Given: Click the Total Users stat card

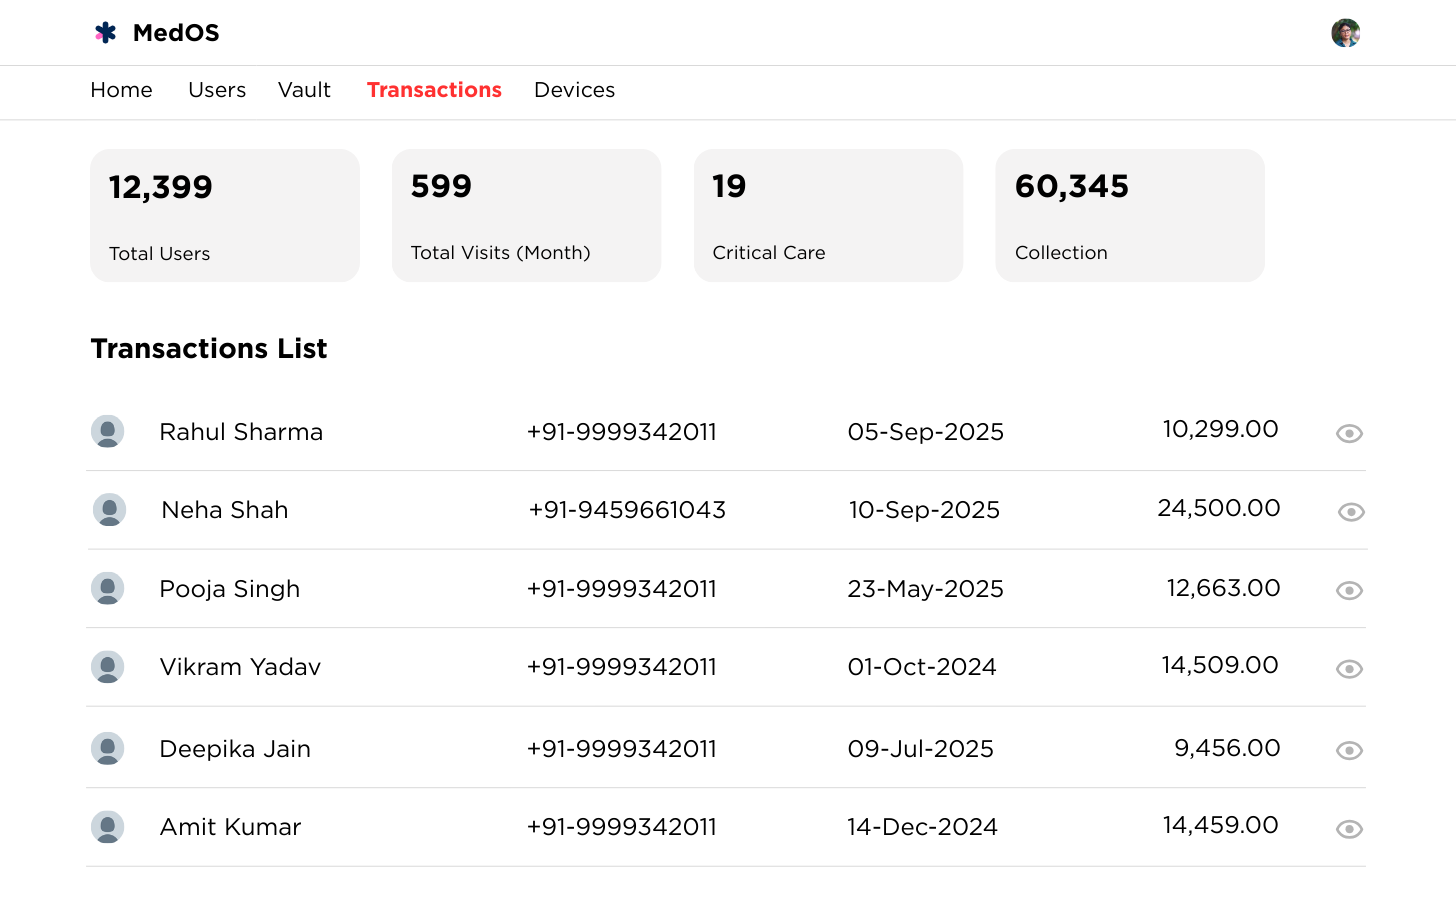Looking at the screenshot, I should [x=225, y=216].
